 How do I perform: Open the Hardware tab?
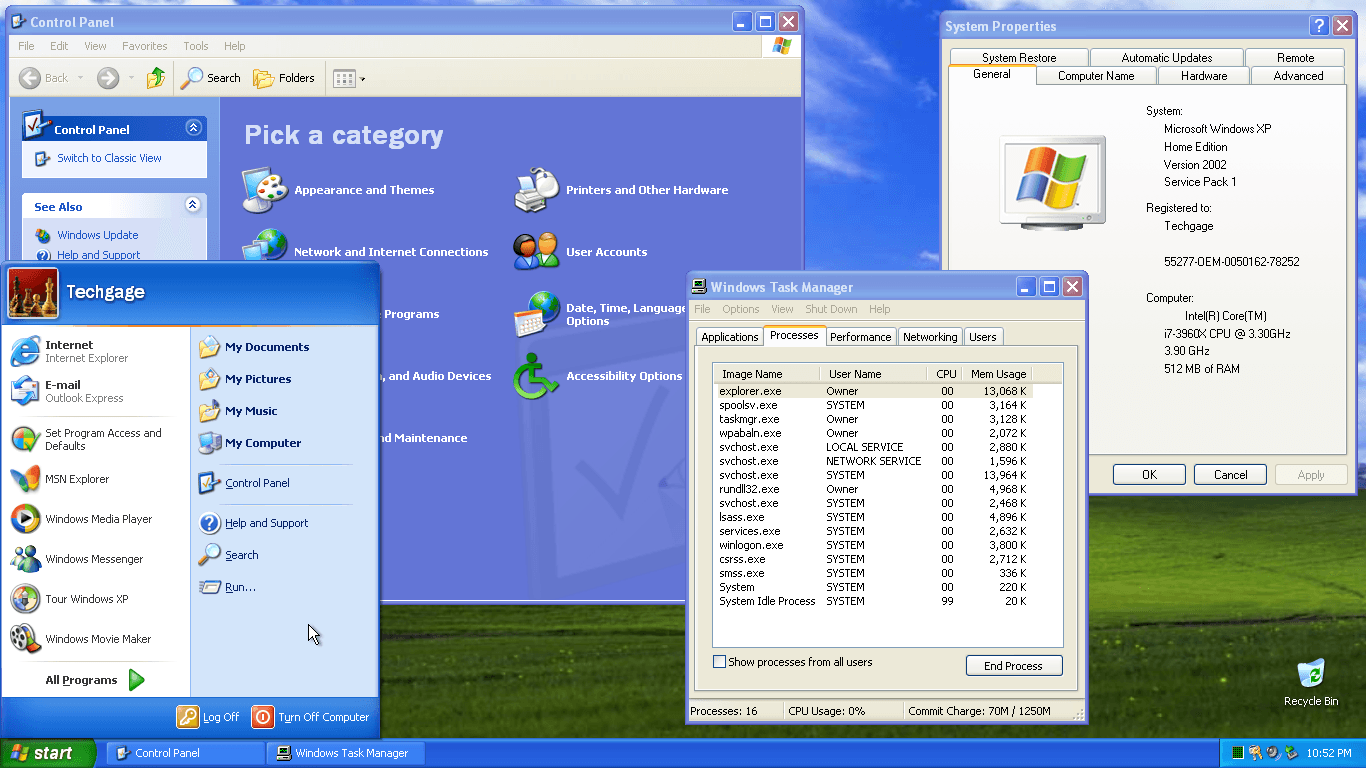(1204, 76)
